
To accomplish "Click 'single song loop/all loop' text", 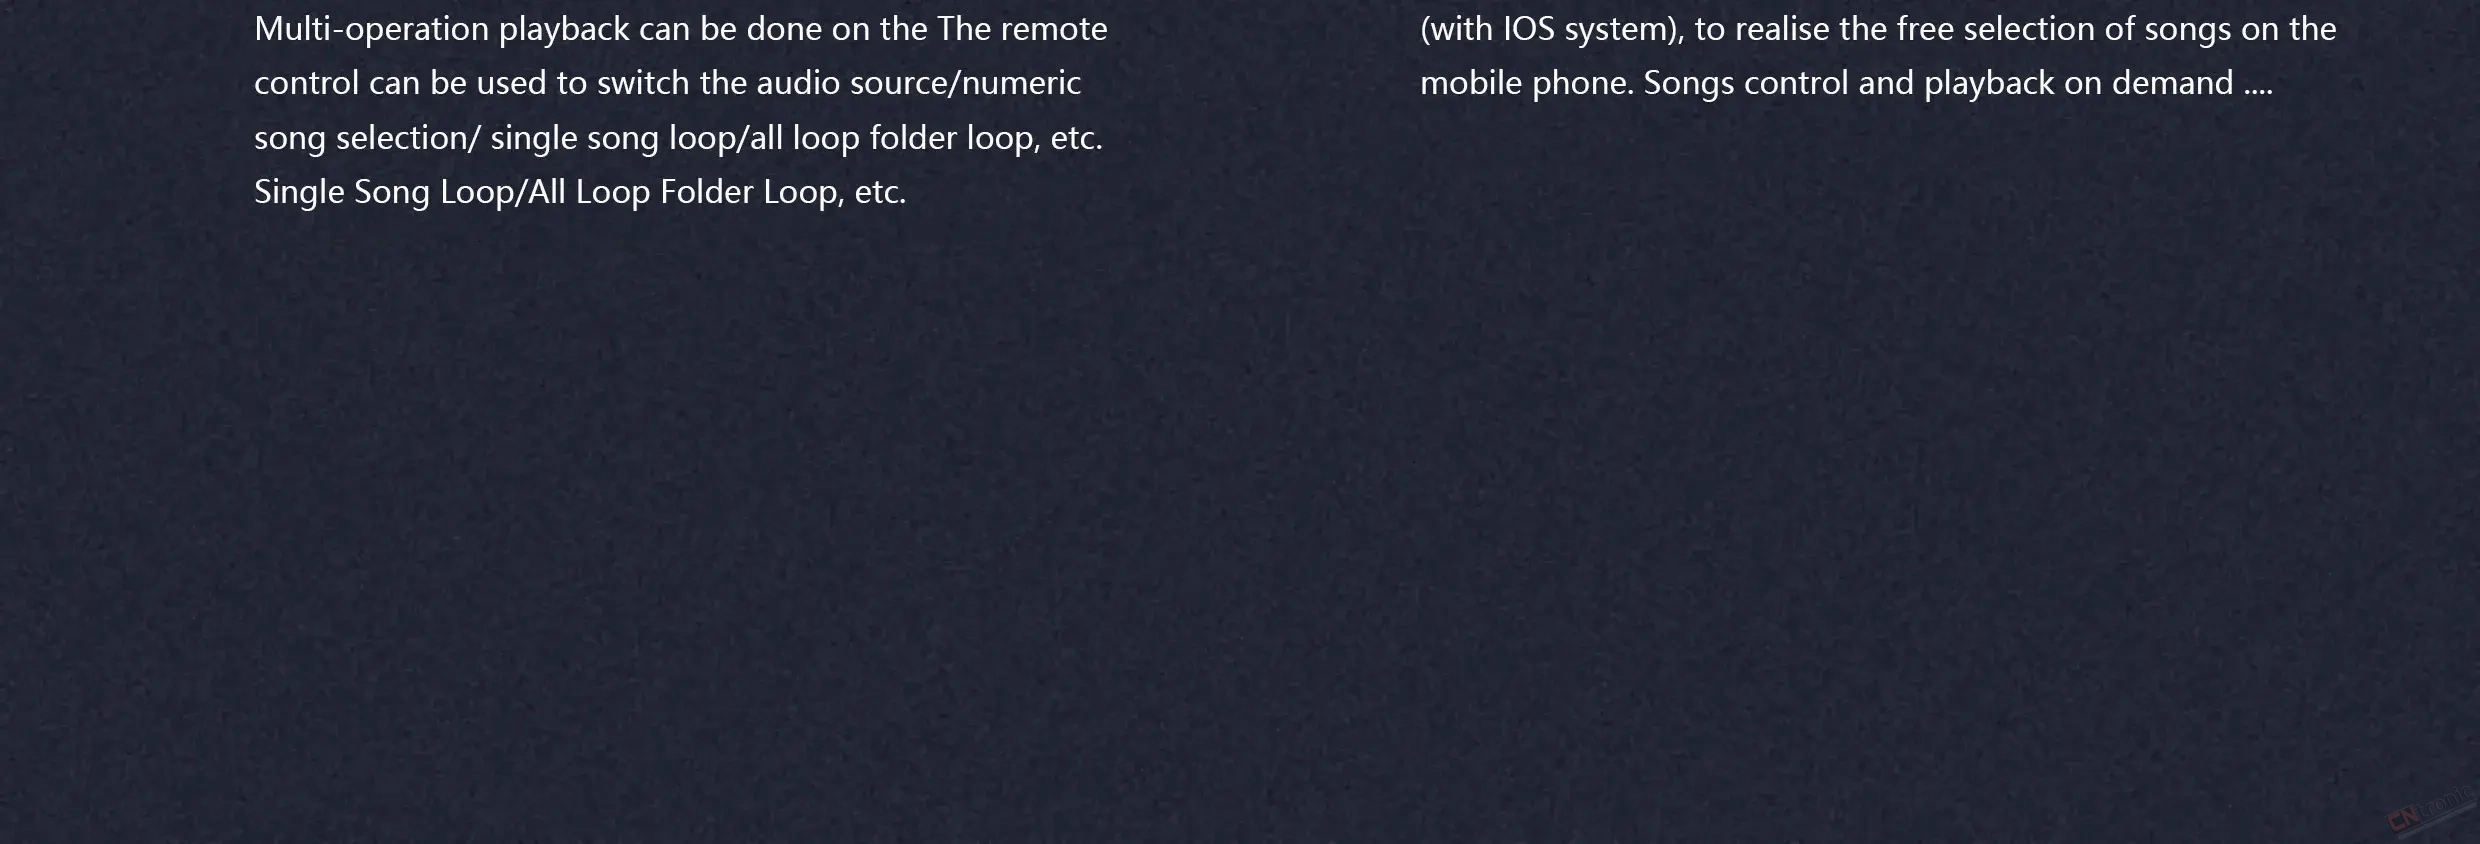I will tap(675, 138).
